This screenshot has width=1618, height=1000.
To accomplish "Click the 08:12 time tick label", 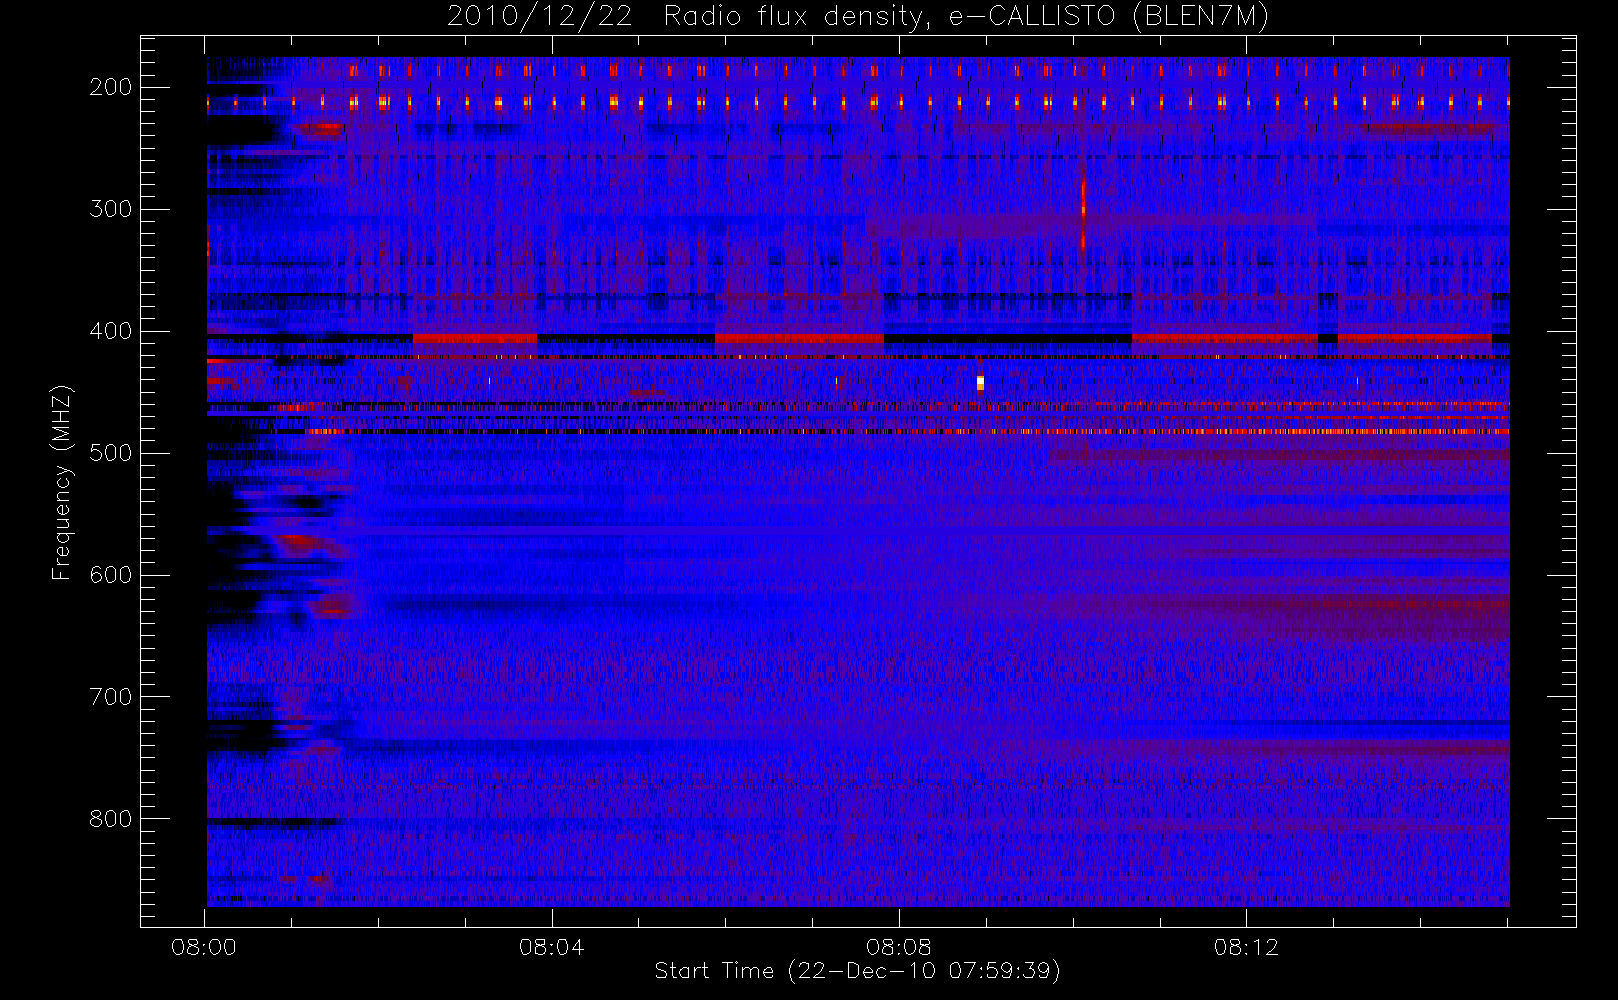I will (1246, 947).
